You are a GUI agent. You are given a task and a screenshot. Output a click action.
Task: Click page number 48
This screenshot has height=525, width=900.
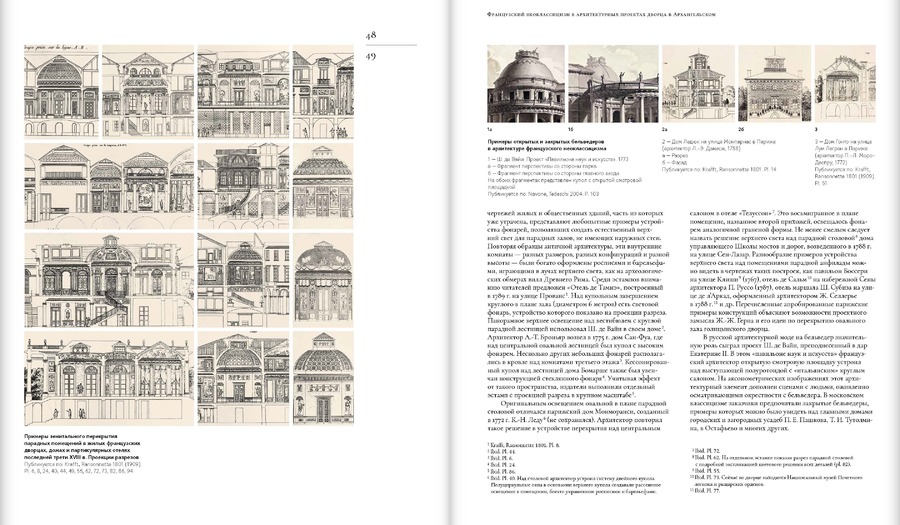click(x=371, y=35)
